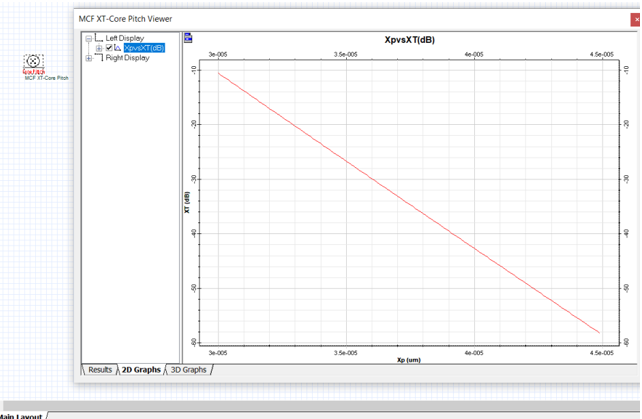Click the red crosstalk curve in the plot
The image size is (642, 419).
409,203
